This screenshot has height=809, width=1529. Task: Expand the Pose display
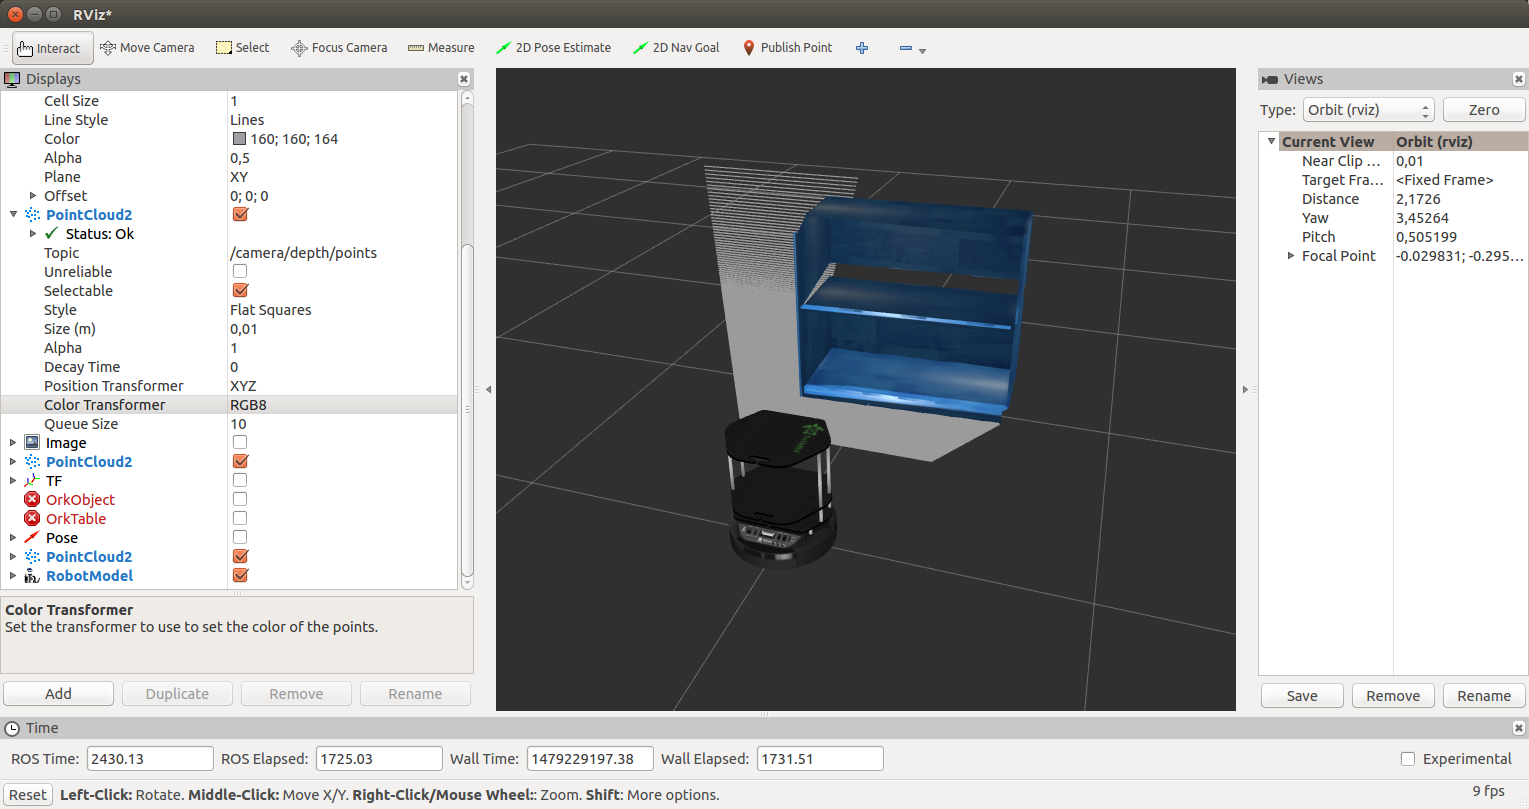13,538
